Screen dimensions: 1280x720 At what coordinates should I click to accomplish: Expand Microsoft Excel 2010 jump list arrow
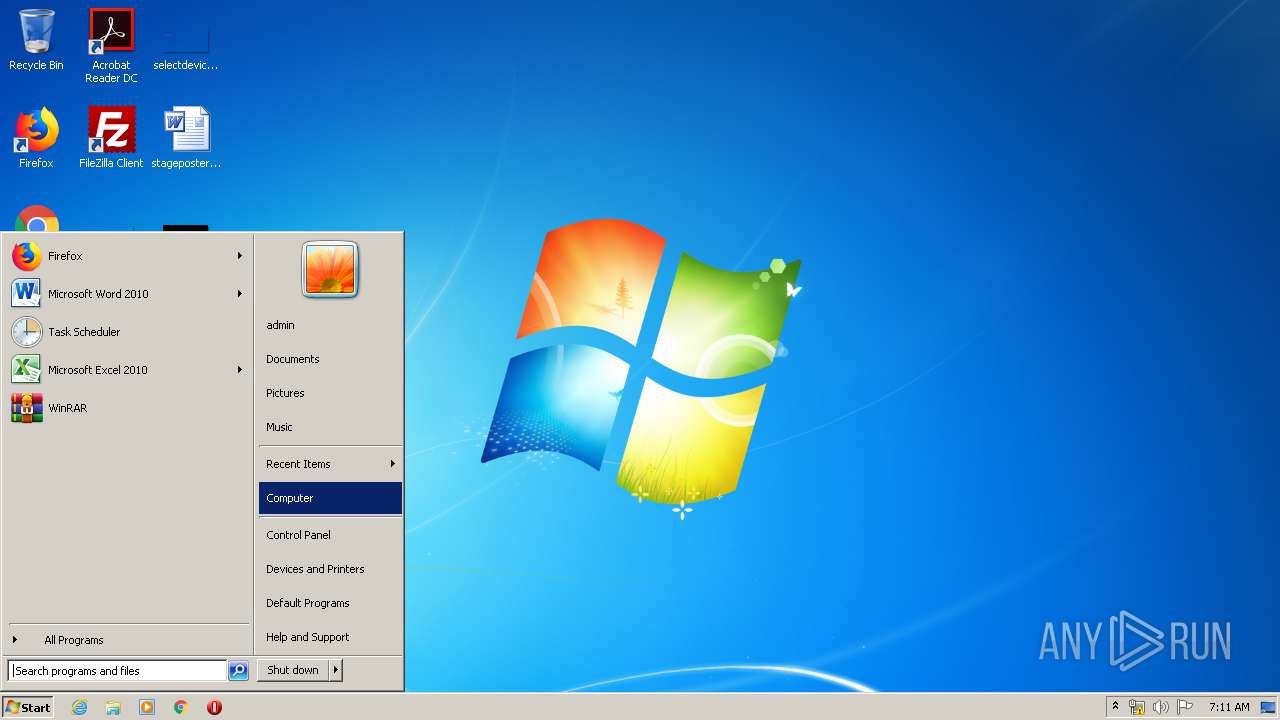240,370
